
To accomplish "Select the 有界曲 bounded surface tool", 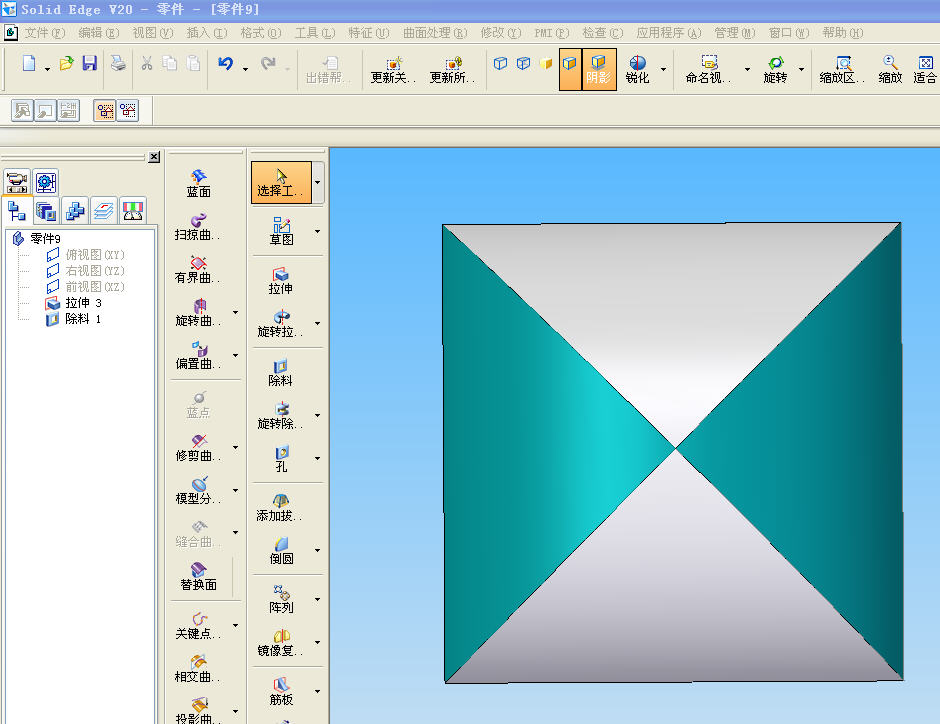I will [198, 270].
